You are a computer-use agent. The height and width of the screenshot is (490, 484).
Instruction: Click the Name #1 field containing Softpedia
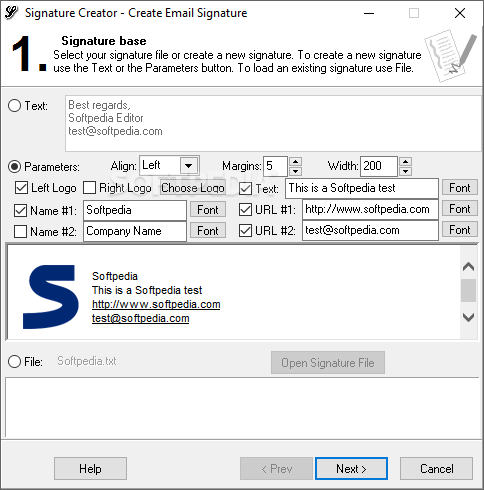pyautogui.click(x=135, y=210)
